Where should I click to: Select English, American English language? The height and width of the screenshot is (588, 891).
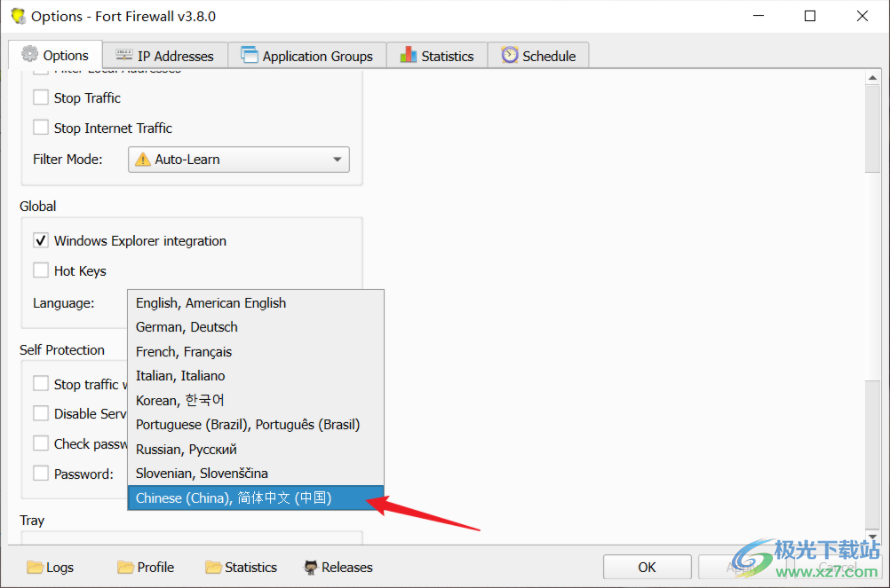(256, 303)
